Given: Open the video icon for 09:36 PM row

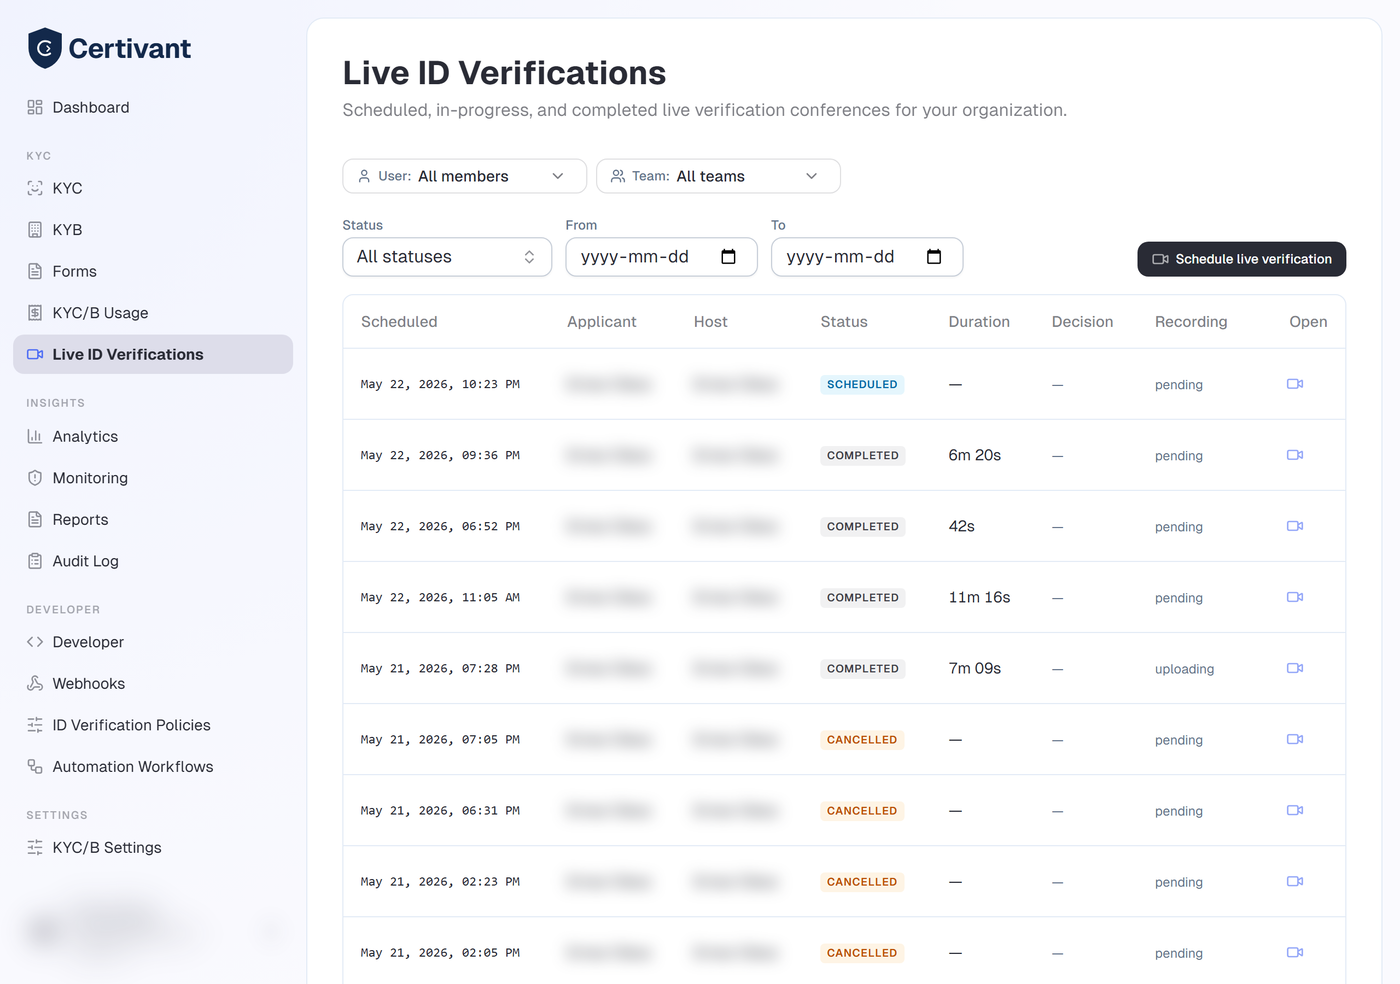Looking at the screenshot, I should [x=1295, y=455].
